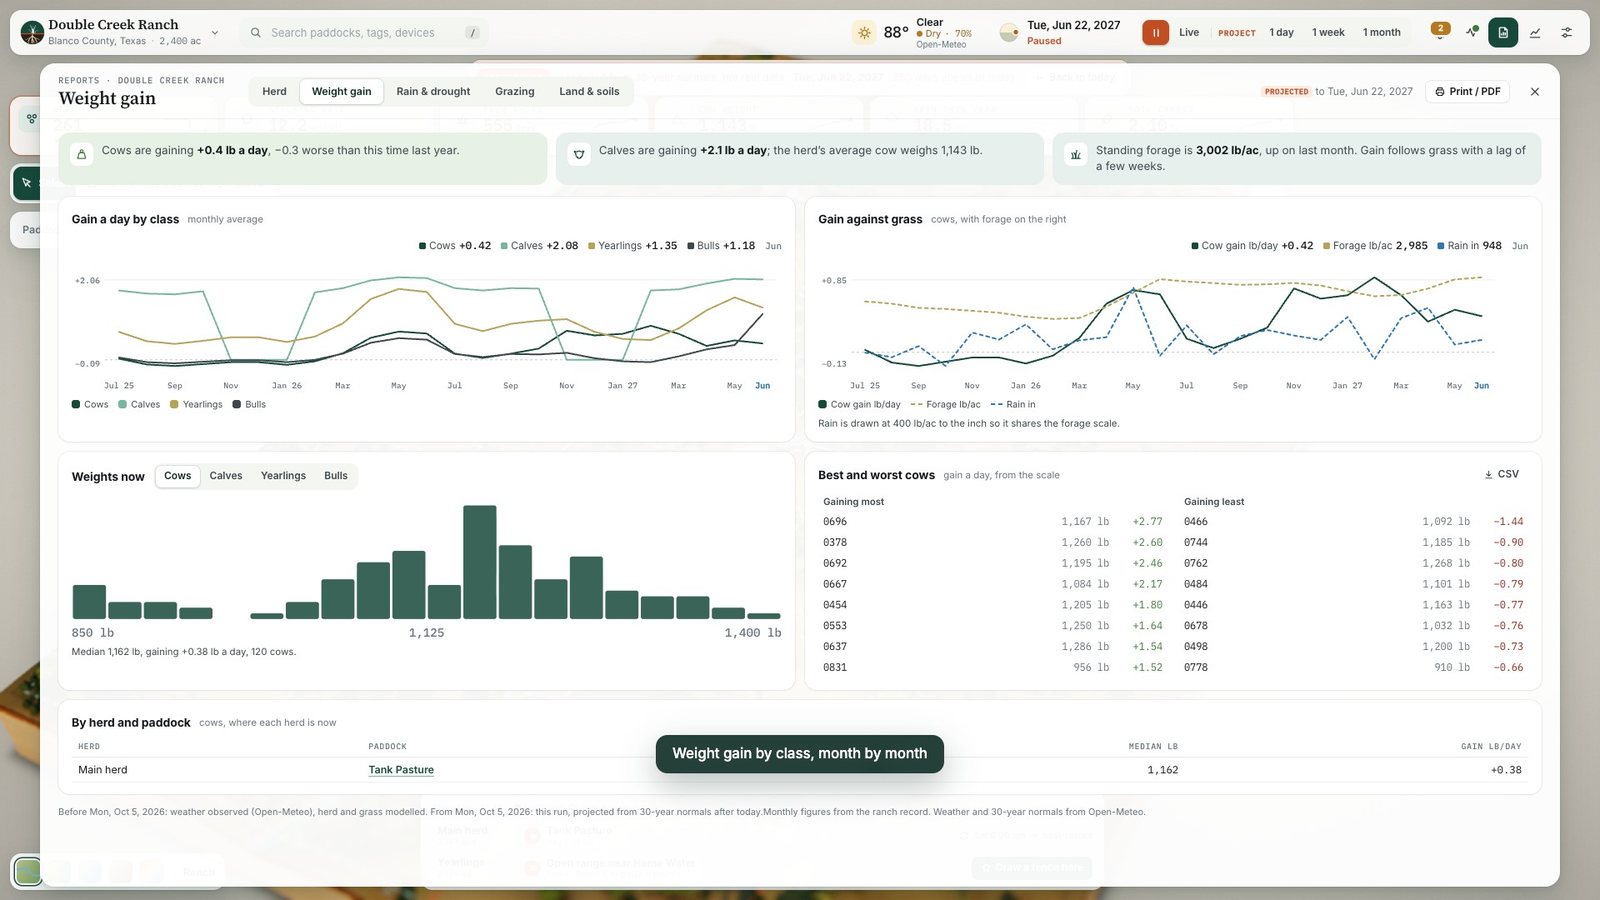Click the Double Creek Ranch logo
Image resolution: width=1600 pixels, height=900 pixels.
point(32,33)
